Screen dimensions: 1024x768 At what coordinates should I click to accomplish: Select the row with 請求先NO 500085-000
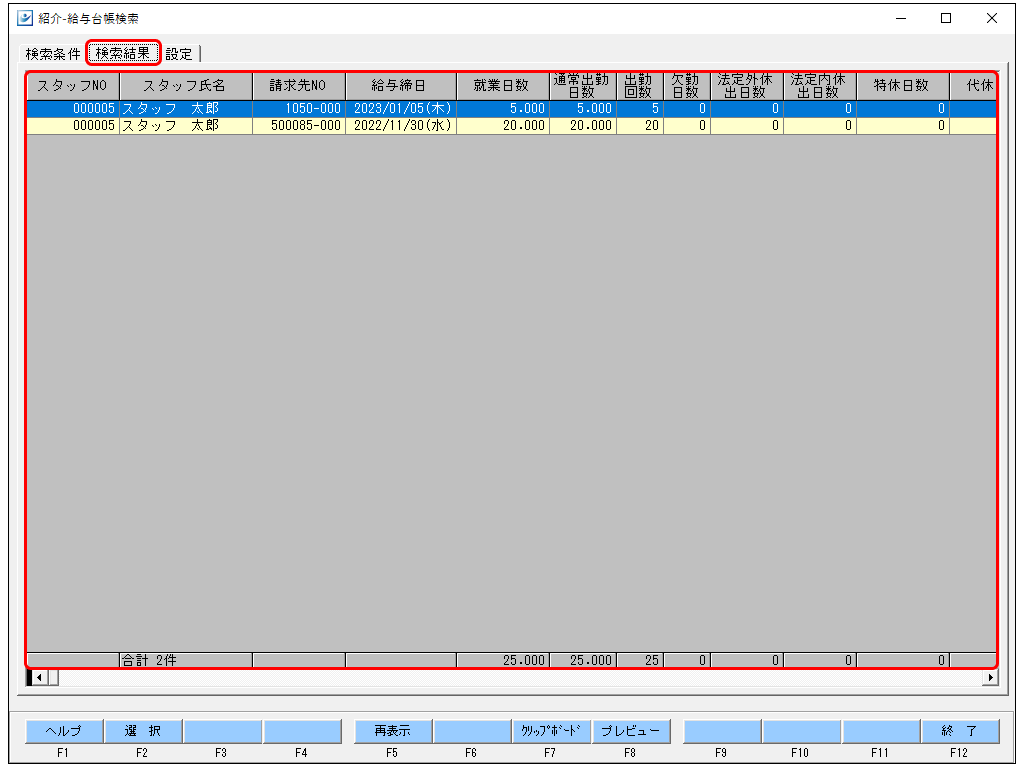[511, 125]
